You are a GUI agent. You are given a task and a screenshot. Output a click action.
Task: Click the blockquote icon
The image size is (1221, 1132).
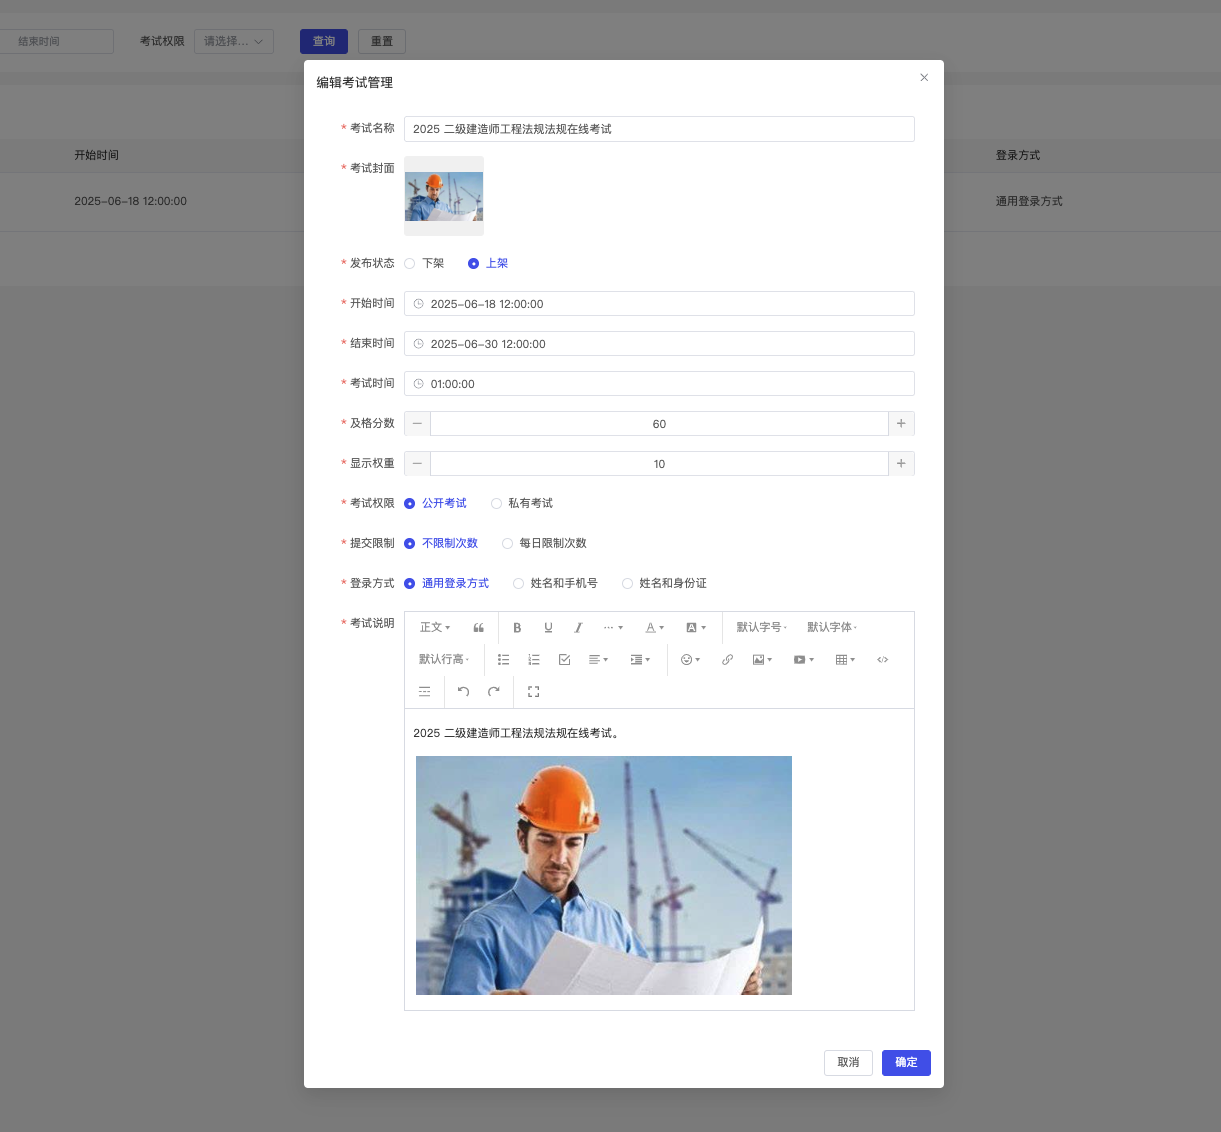pyautogui.click(x=478, y=628)
